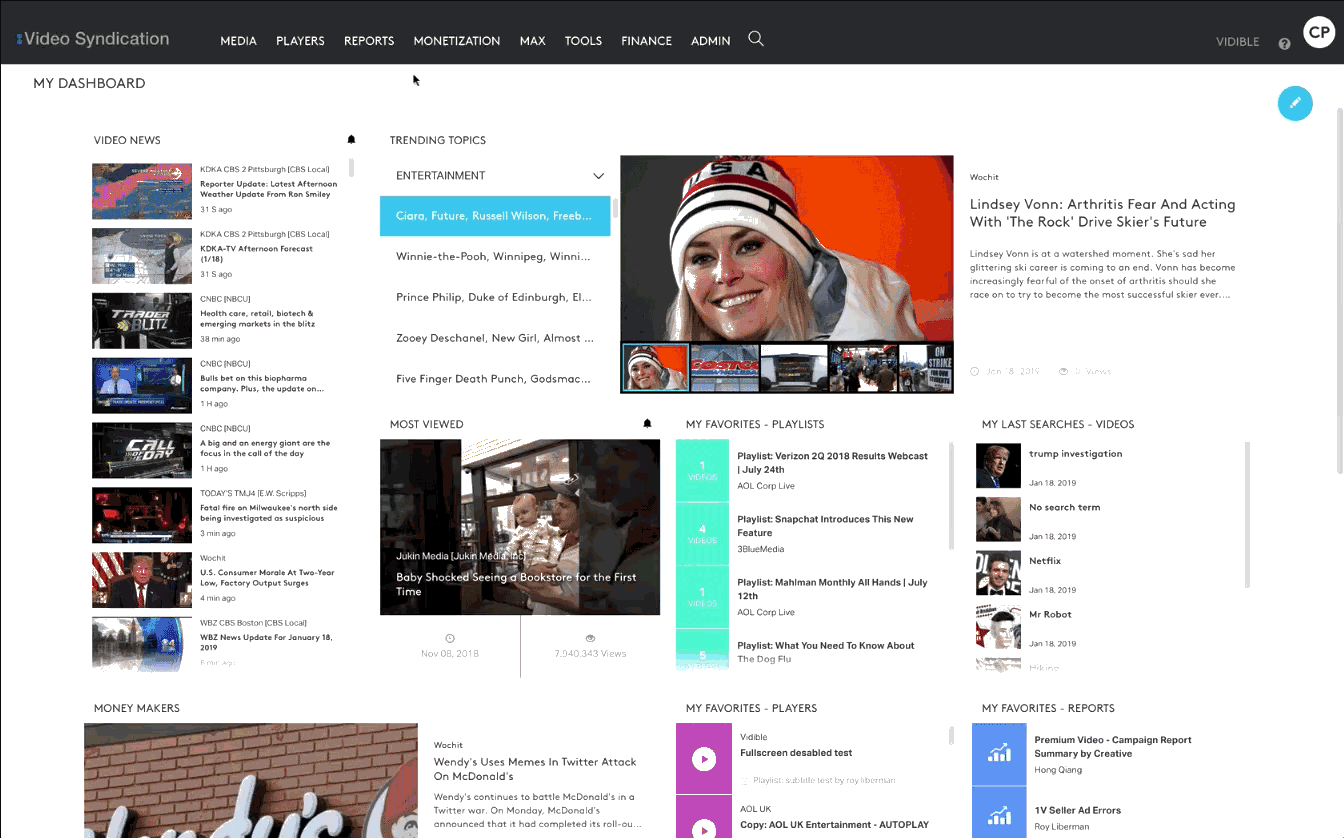Image resolution: width=1344 pixels, height=838 pixels.
Task: Open the MEDIA menu
Action: tap(239, 41)
